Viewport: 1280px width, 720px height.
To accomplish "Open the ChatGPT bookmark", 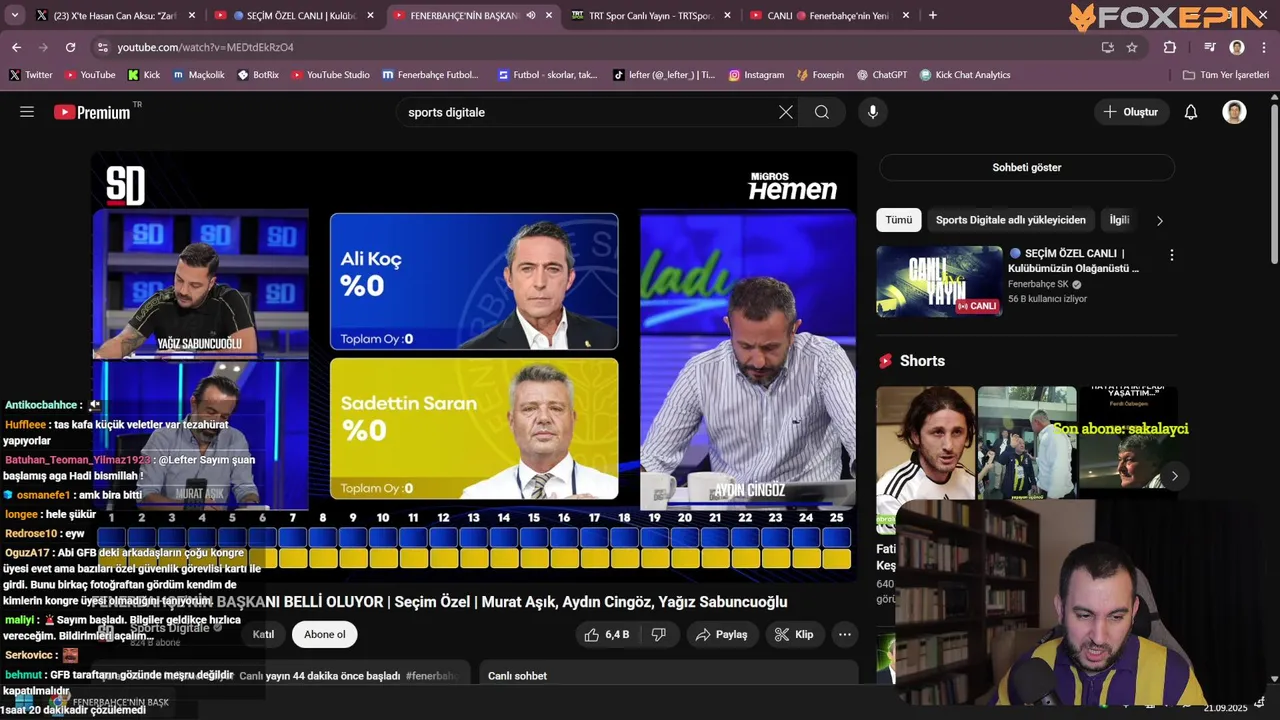I will coord(881,75).
